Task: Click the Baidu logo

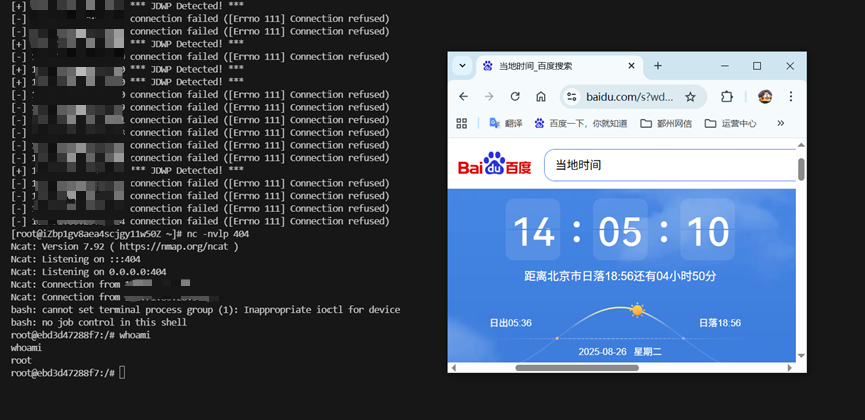Action: click(494, 165)
